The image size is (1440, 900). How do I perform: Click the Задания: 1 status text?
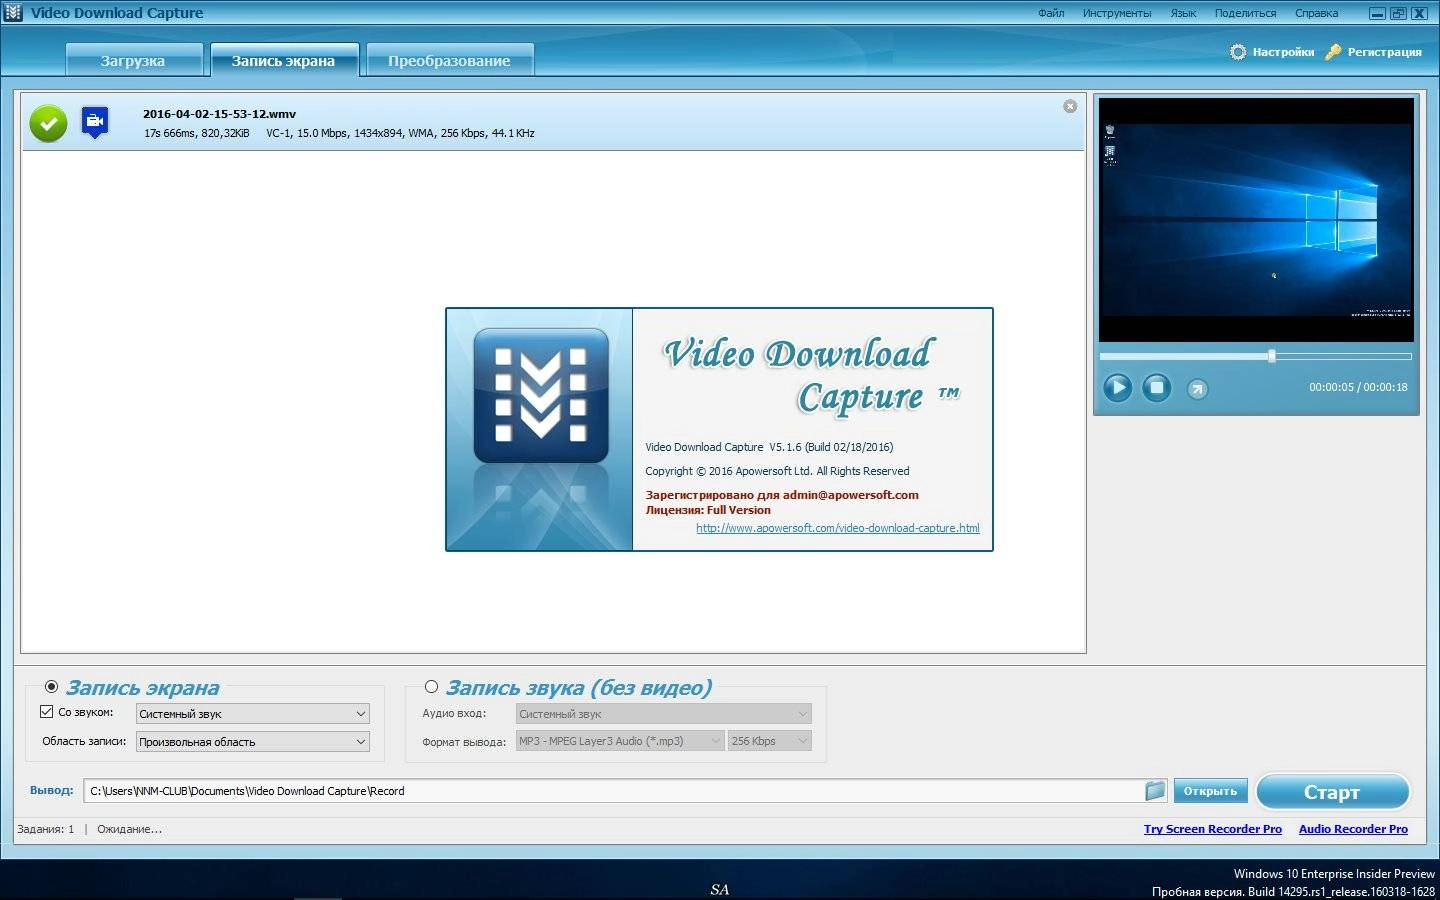[46, 829]
